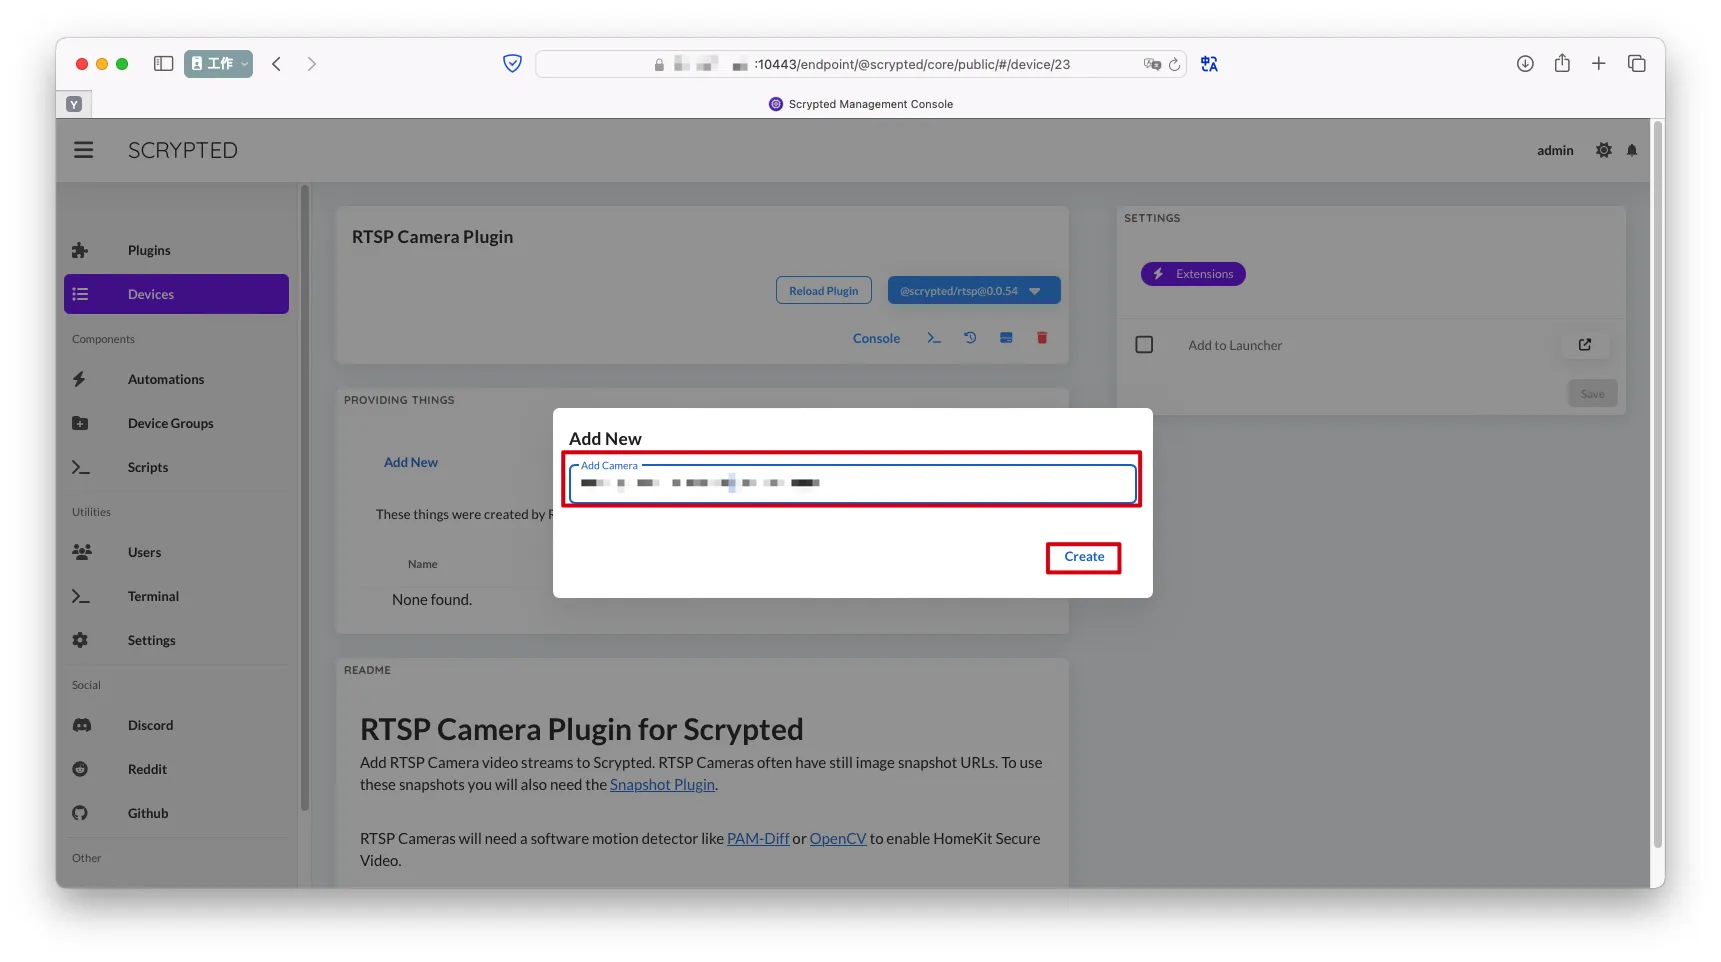Open the admin settings gear icon
This screenshot has height=962, width=1721.
(x=1604, y=150)
